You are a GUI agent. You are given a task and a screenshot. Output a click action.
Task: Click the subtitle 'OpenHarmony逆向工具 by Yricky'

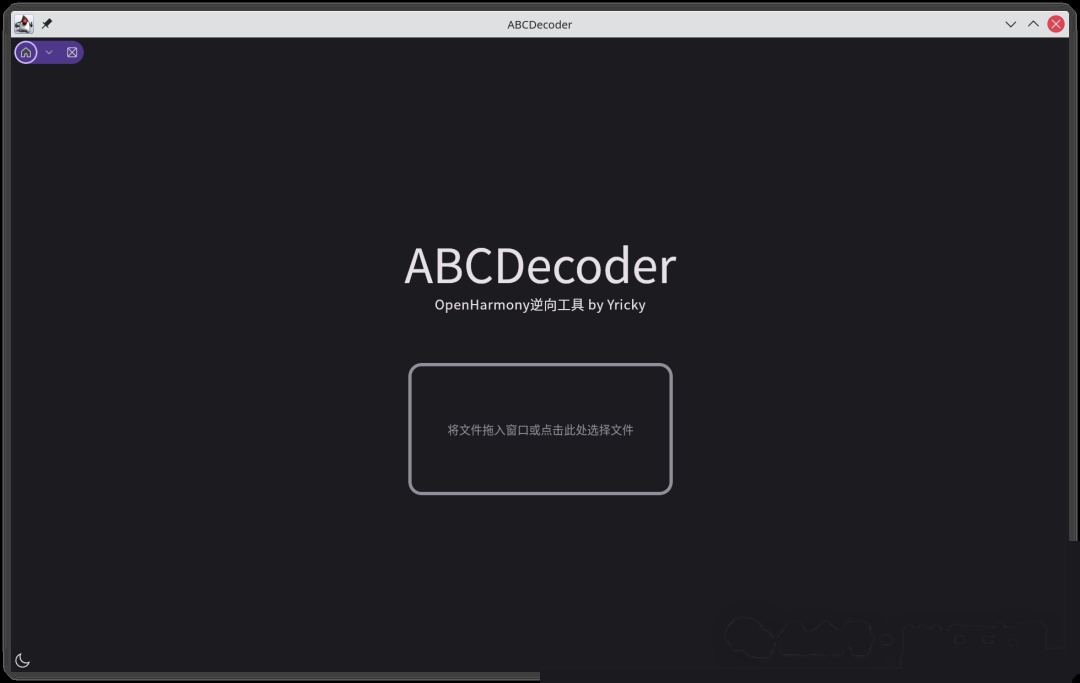pos(540,305)
